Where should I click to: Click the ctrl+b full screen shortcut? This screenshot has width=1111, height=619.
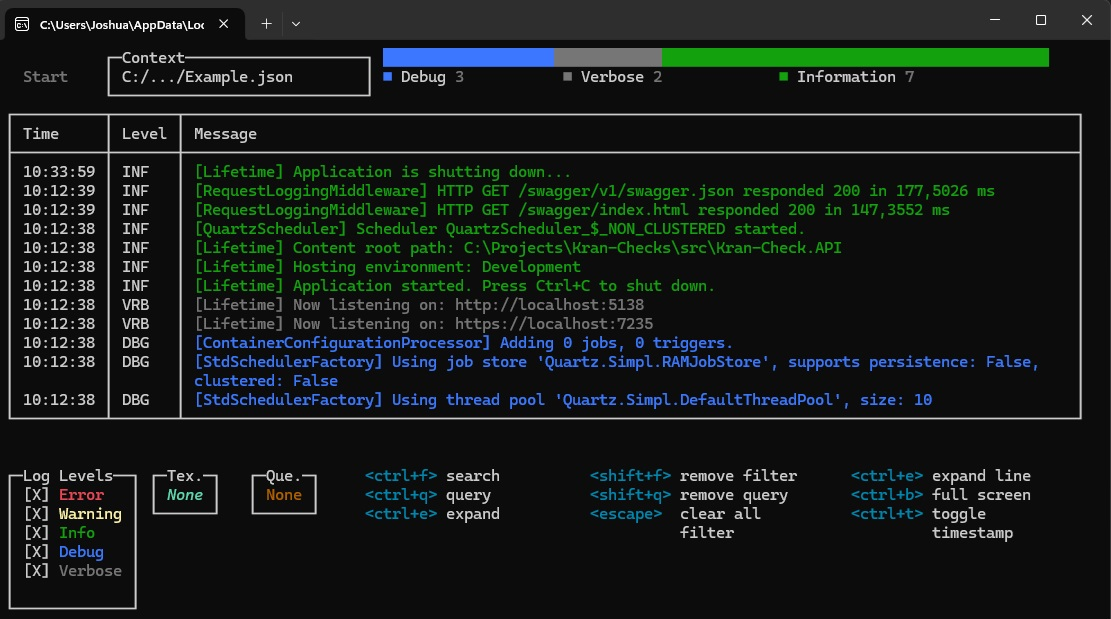941,495
